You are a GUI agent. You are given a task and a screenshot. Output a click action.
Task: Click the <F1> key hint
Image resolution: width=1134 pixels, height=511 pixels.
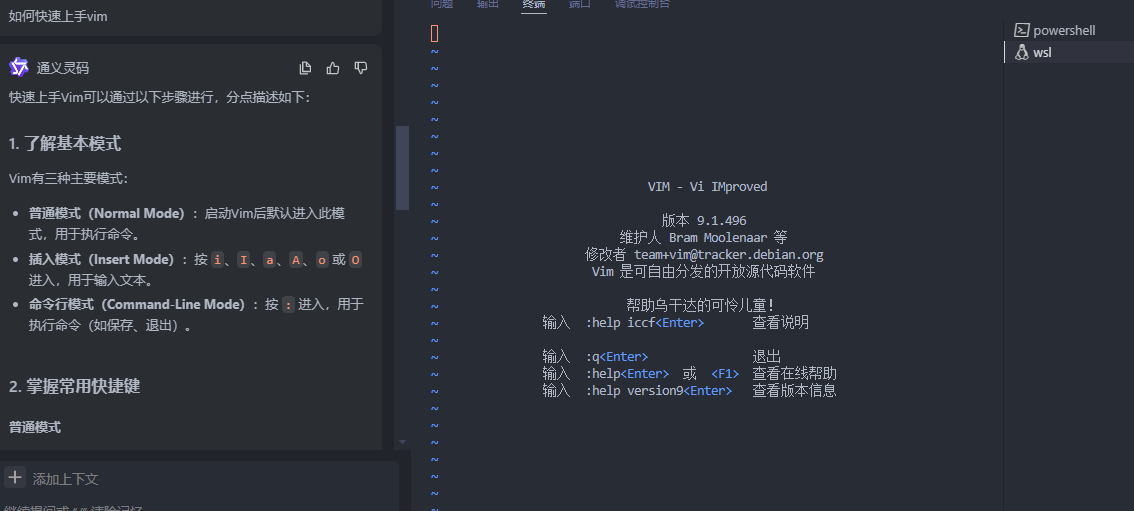coord(725,374)
